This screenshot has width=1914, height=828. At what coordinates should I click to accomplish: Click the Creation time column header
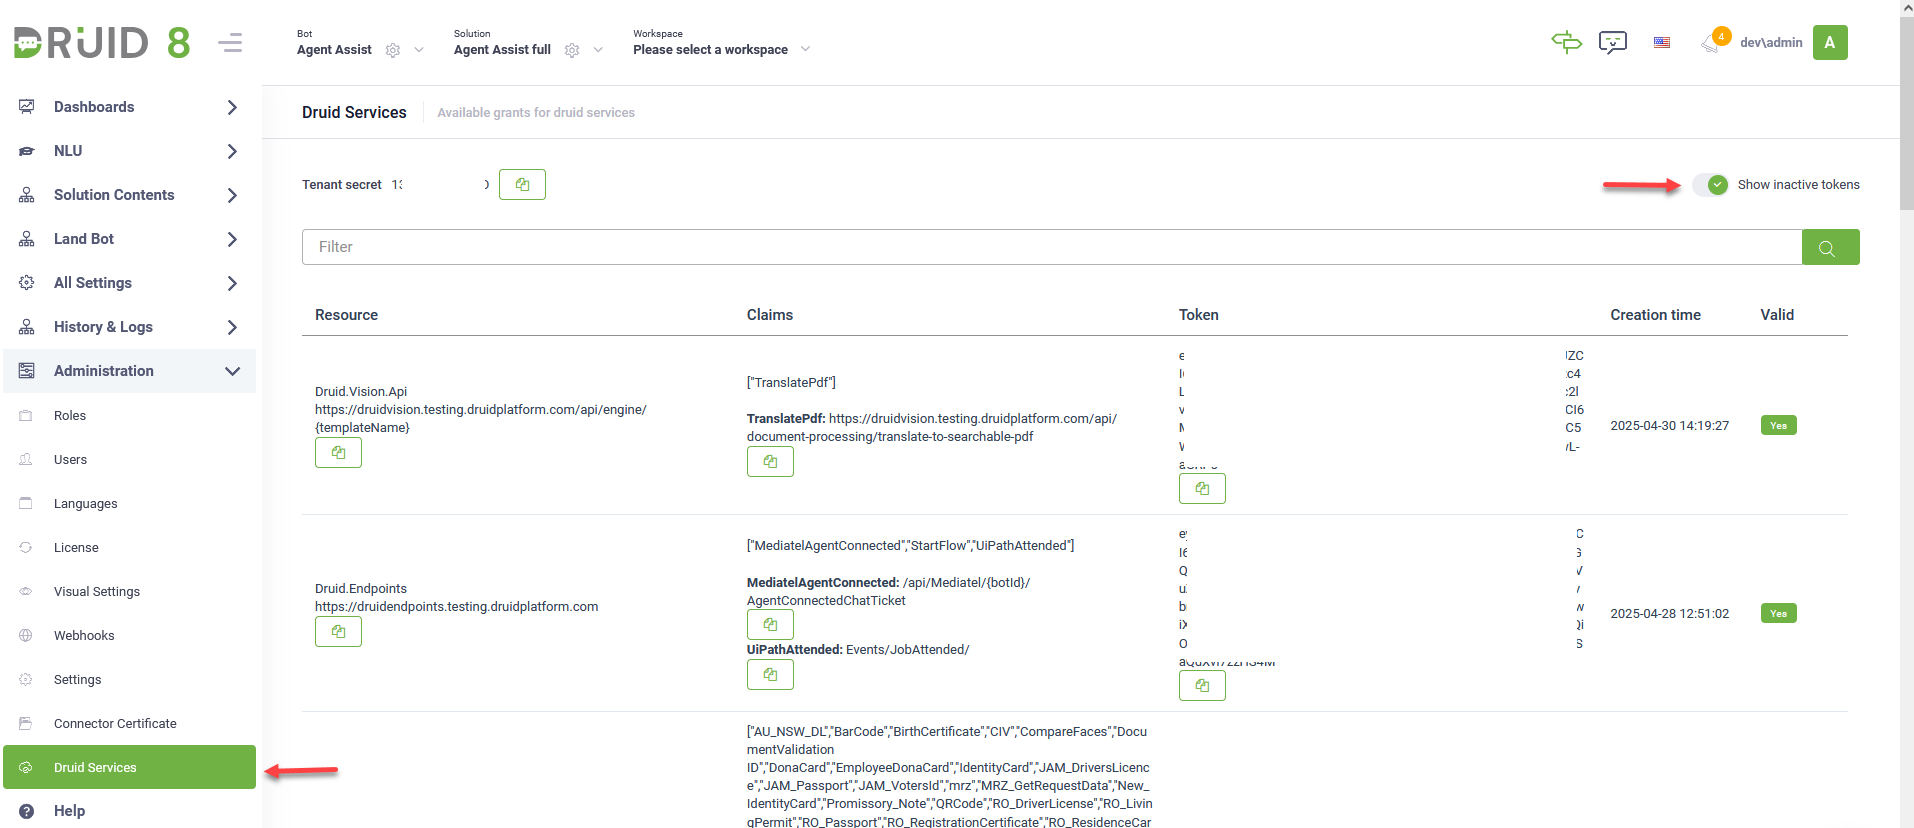tap(1655, 315)
